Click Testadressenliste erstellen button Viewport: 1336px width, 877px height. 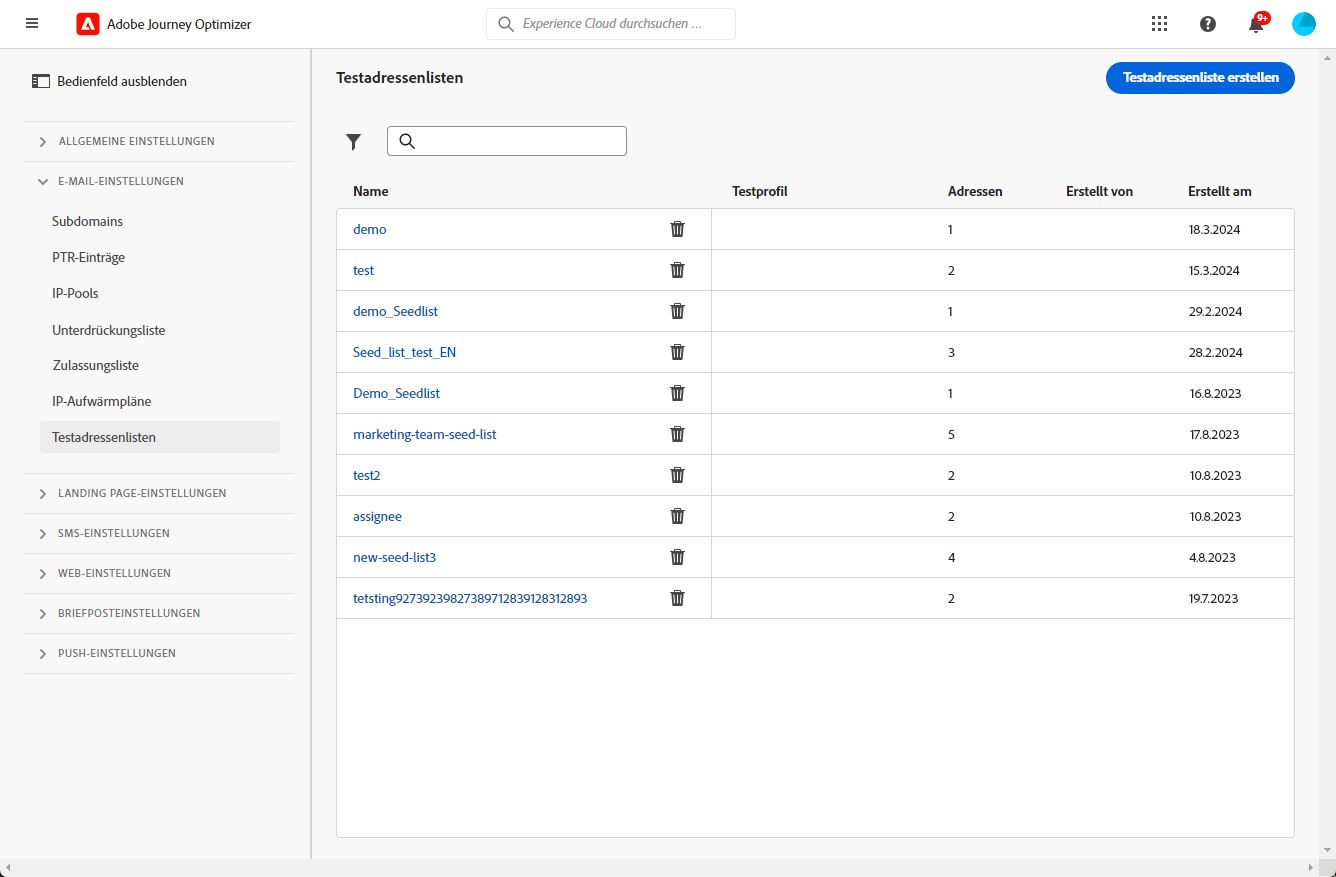(x=1200, y=78)
